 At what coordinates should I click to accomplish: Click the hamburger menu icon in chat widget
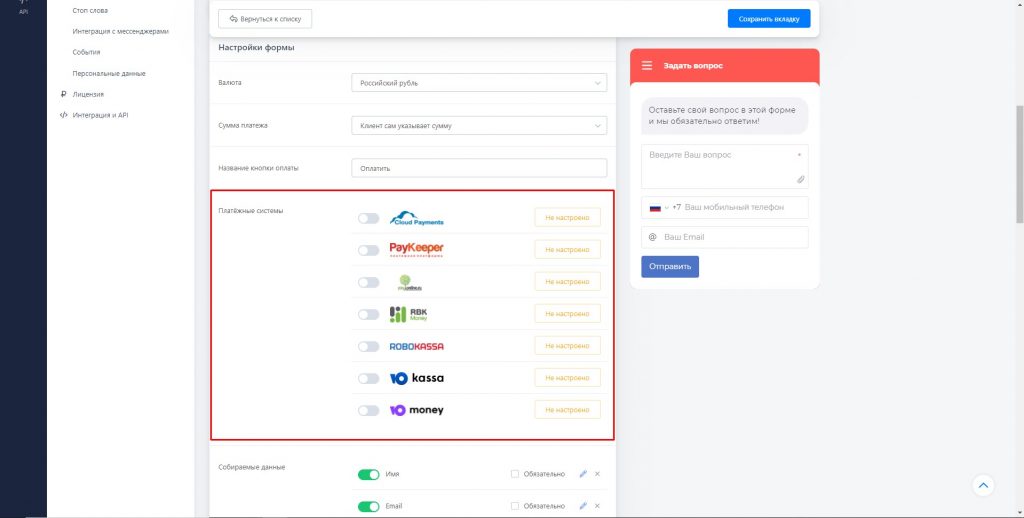pyautogui.click(x=647, y=66)
